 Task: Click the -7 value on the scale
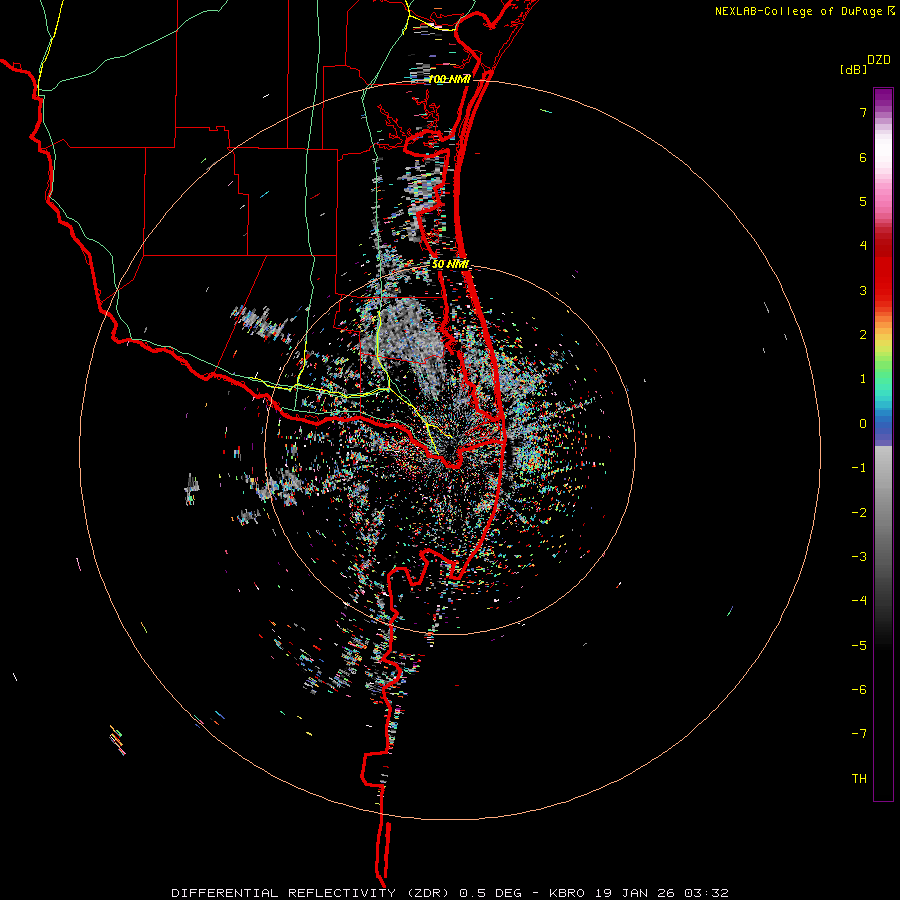click(859, 734)
